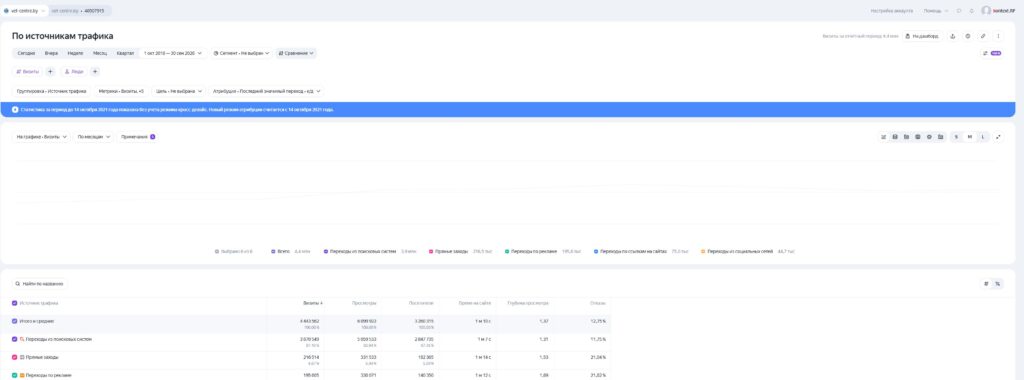Sort table by Отказы column header
Image resolution: width=1024 pixels, height=380 pixels.
pyautogui.click(x=598, y=303)
